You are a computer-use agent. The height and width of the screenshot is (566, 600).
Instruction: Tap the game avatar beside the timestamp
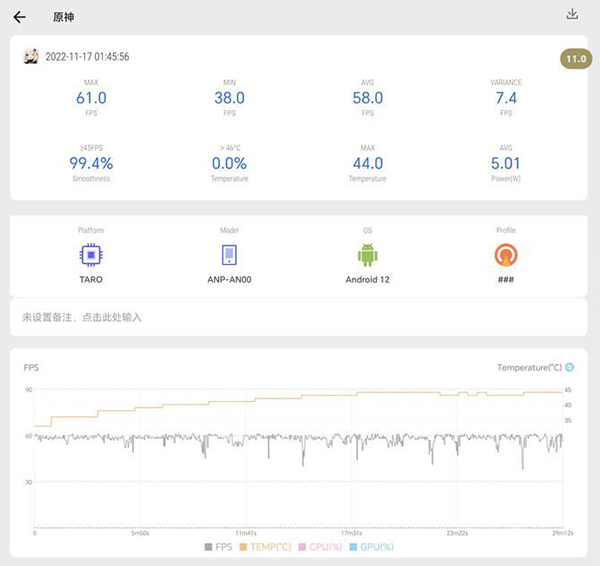coord(31,57)
